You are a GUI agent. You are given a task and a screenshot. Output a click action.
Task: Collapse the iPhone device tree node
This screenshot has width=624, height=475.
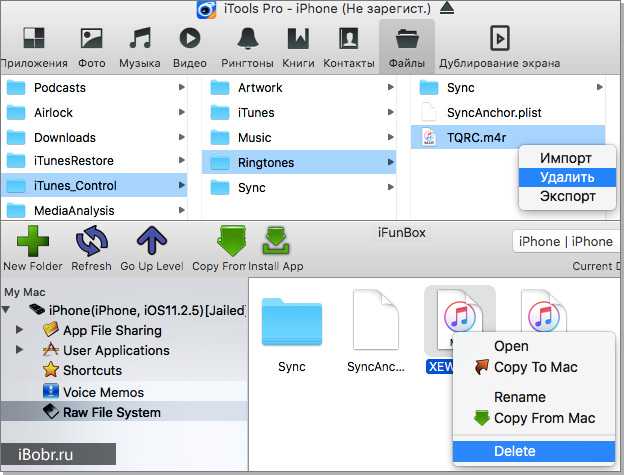tap(6, 310)
